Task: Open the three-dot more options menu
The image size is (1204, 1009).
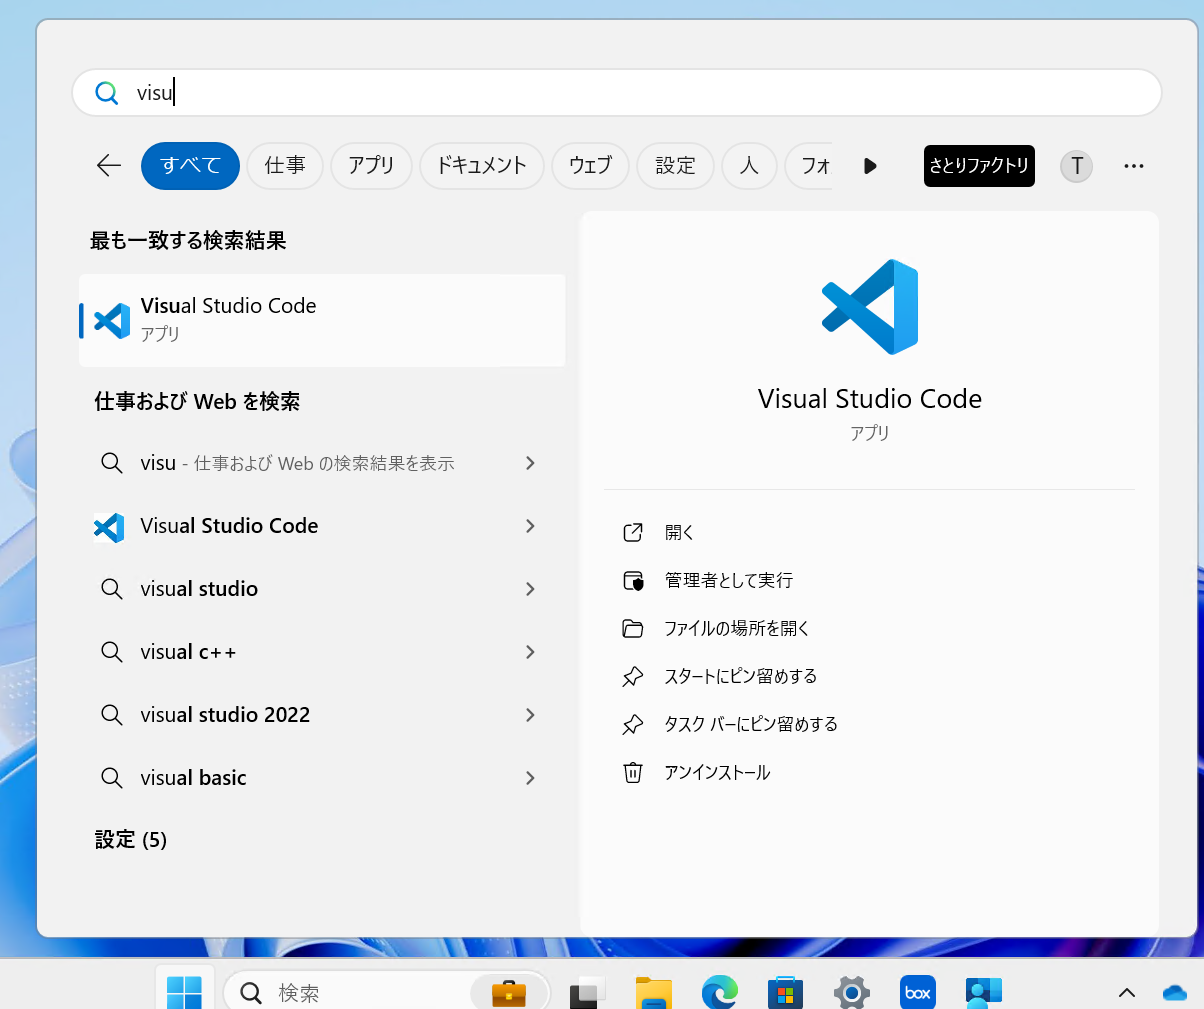Action: click(x=1133, y=166)
